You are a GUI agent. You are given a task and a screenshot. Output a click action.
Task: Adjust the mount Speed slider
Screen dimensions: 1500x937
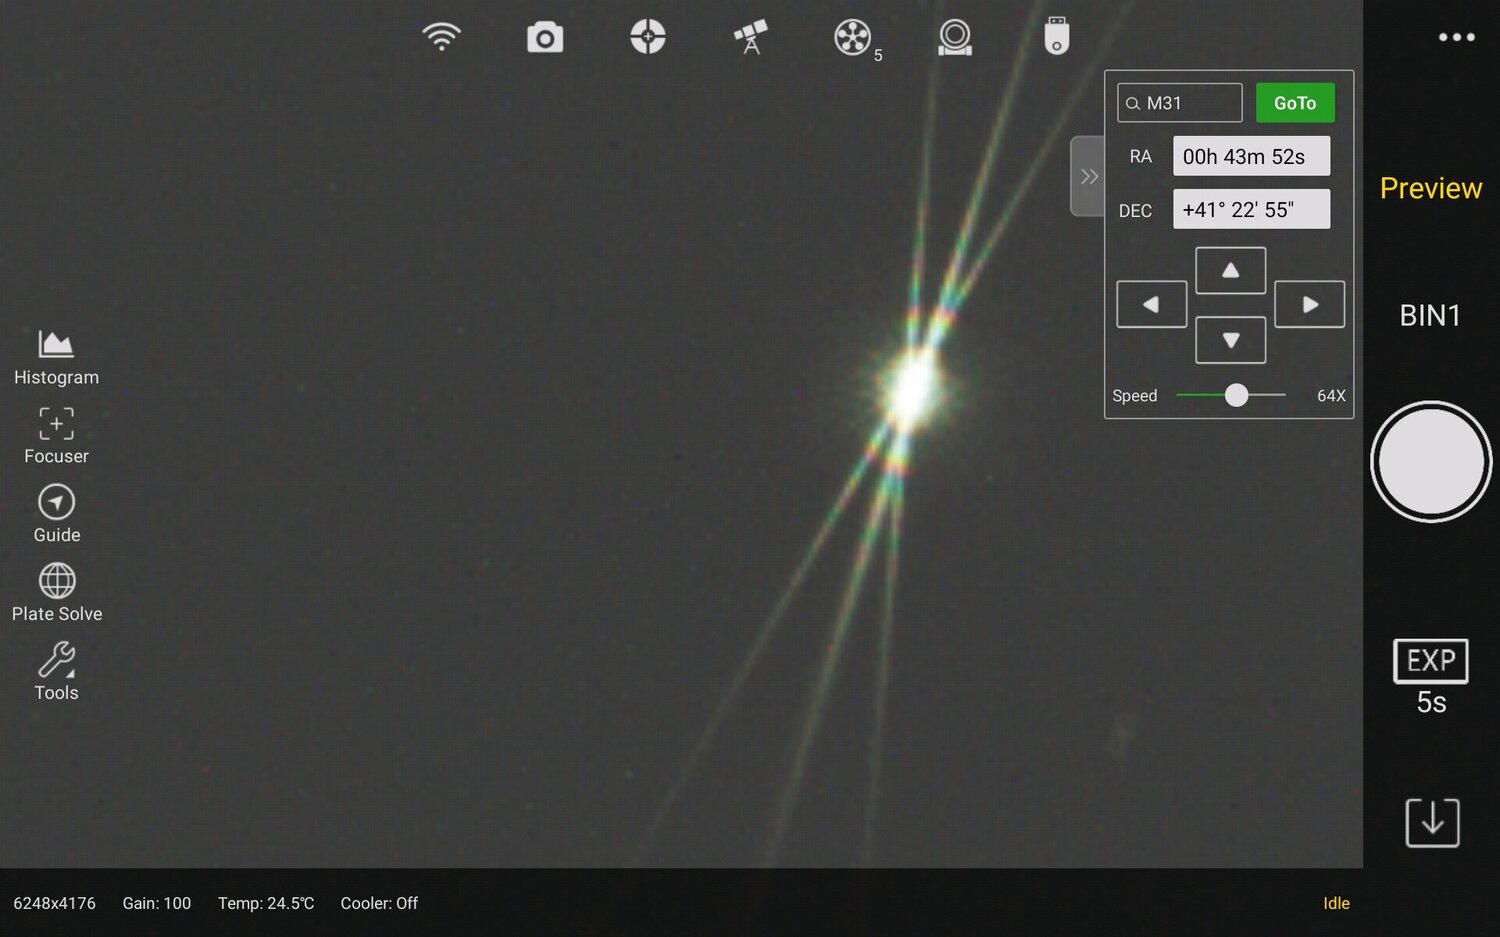1235,395
